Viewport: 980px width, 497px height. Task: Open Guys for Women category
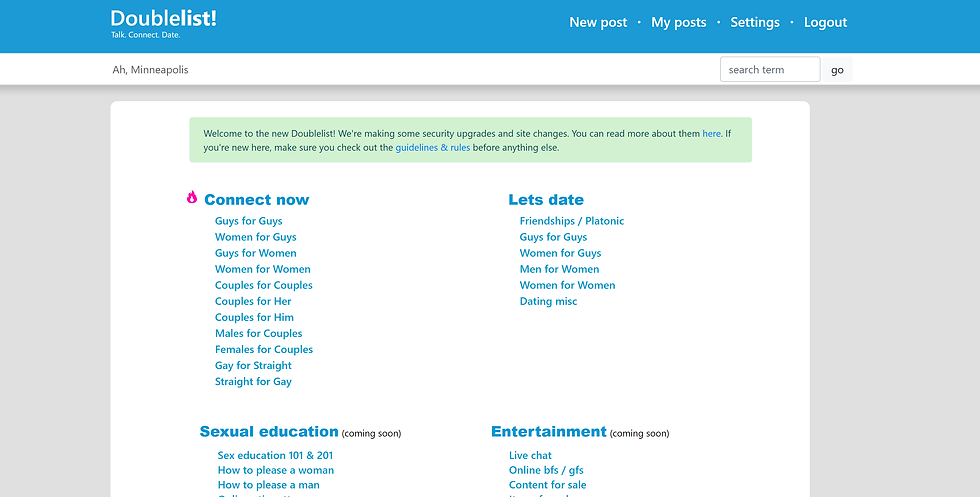pyautogui.click(x=256, y=253)
